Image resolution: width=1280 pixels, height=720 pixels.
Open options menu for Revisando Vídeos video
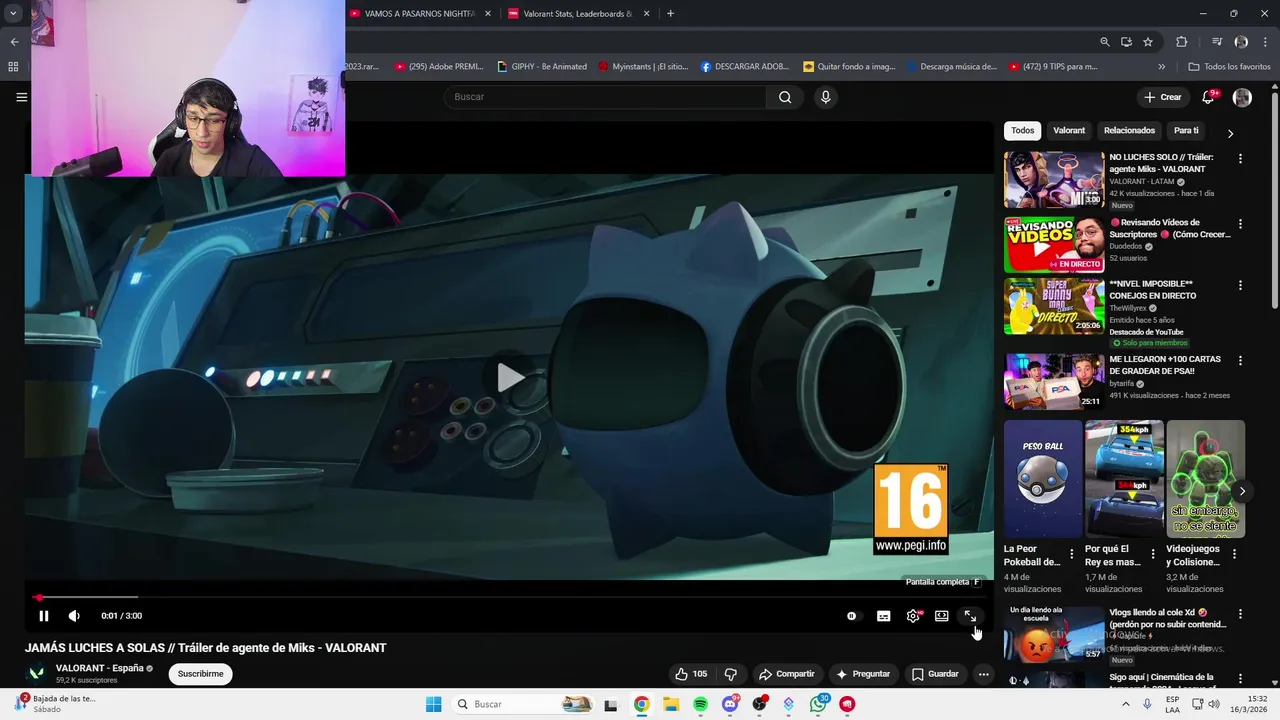1240,224
